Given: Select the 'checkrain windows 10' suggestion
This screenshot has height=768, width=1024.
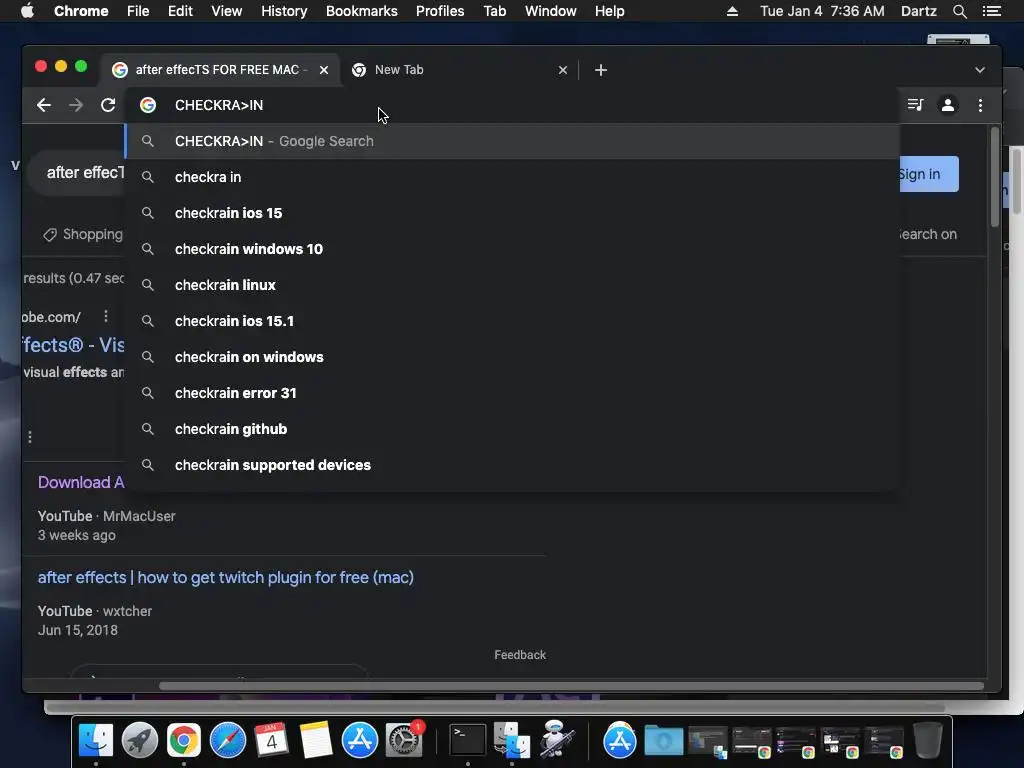Looking at the screenshot, I should point(513,249).
